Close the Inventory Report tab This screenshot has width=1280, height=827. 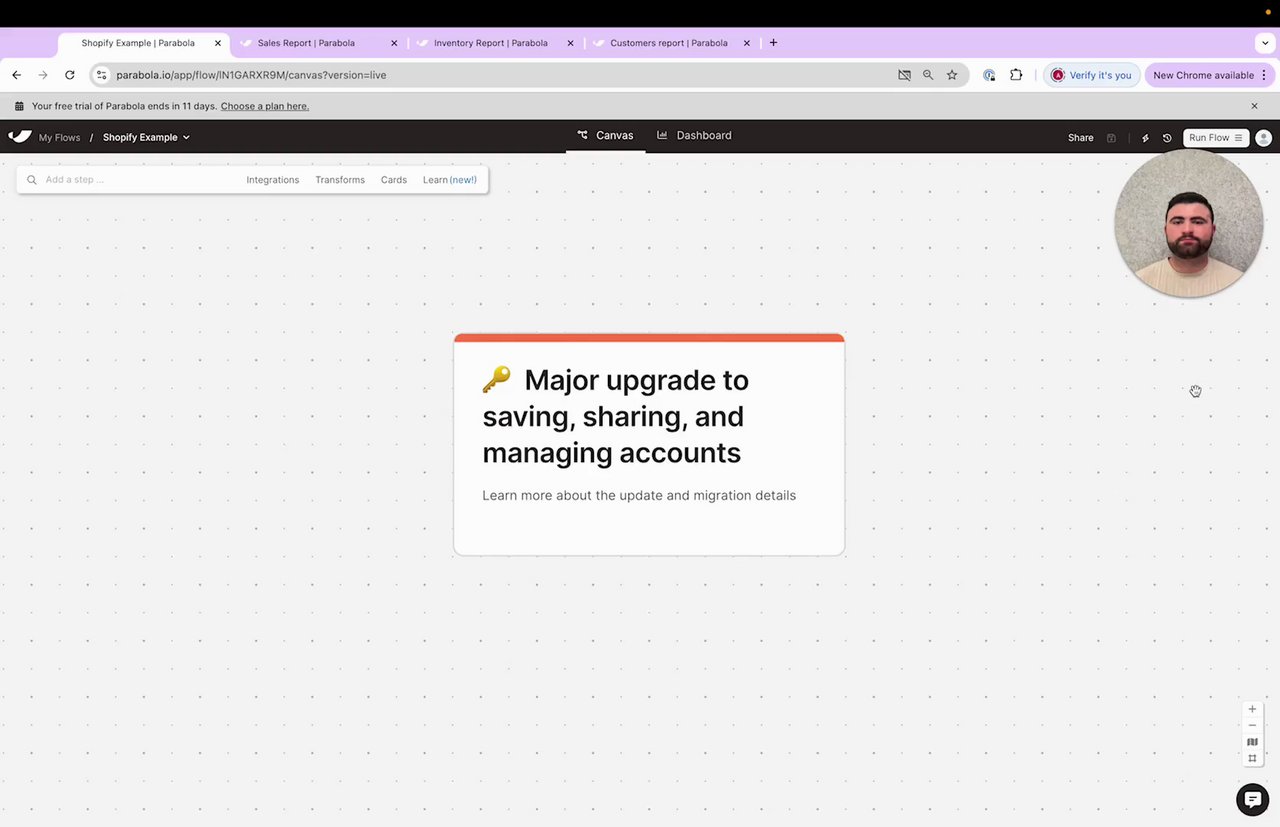571,43
